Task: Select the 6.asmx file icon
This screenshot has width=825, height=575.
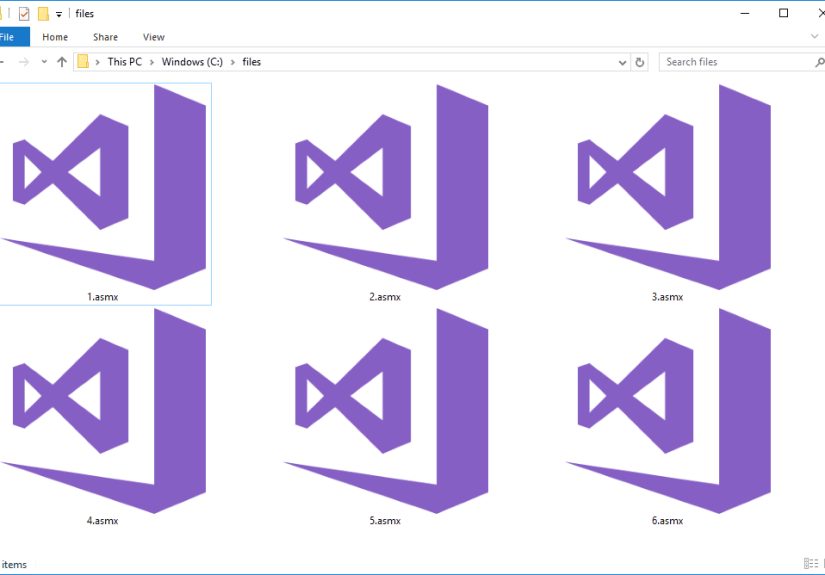Action: 668,411
